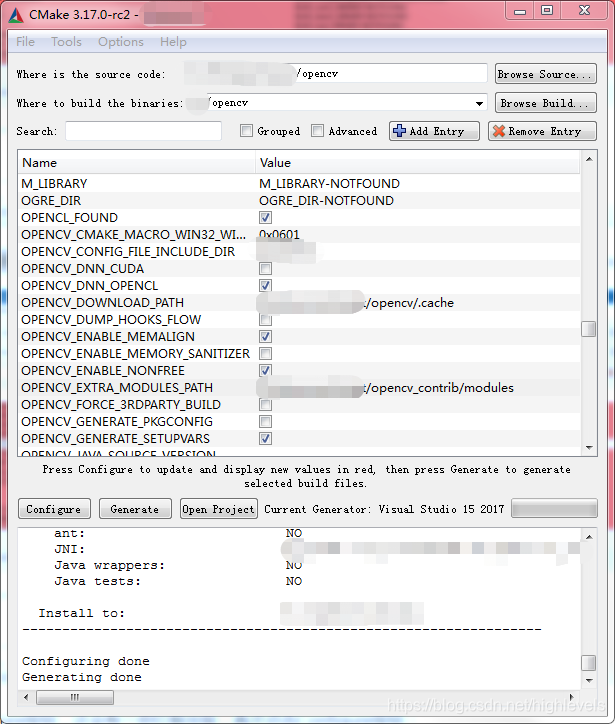
Task: Maximize the CMake window
Action: [547, 11]
